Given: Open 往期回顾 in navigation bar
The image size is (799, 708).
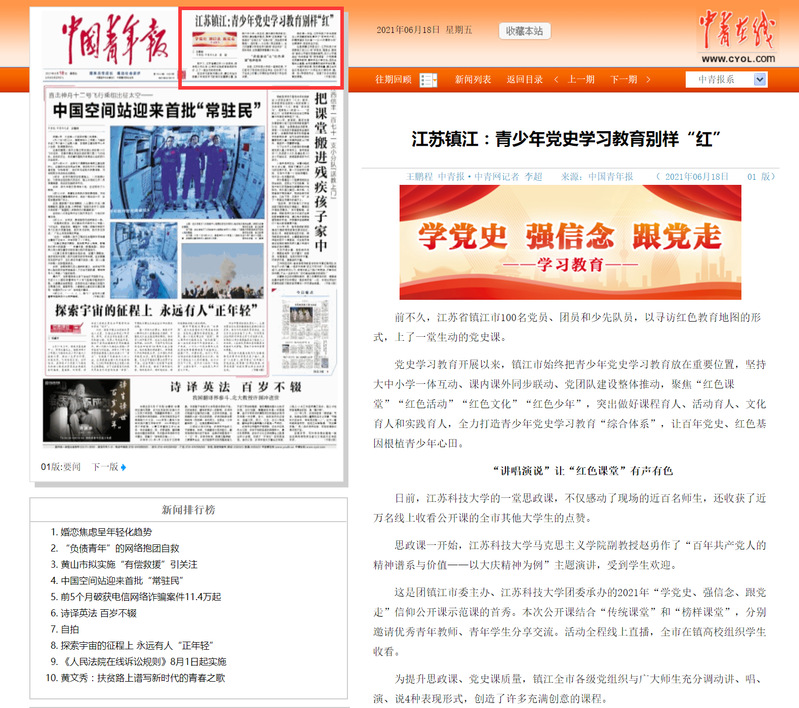Looking at the screenshot, I should pyautogui.click(x=393, y=80).
